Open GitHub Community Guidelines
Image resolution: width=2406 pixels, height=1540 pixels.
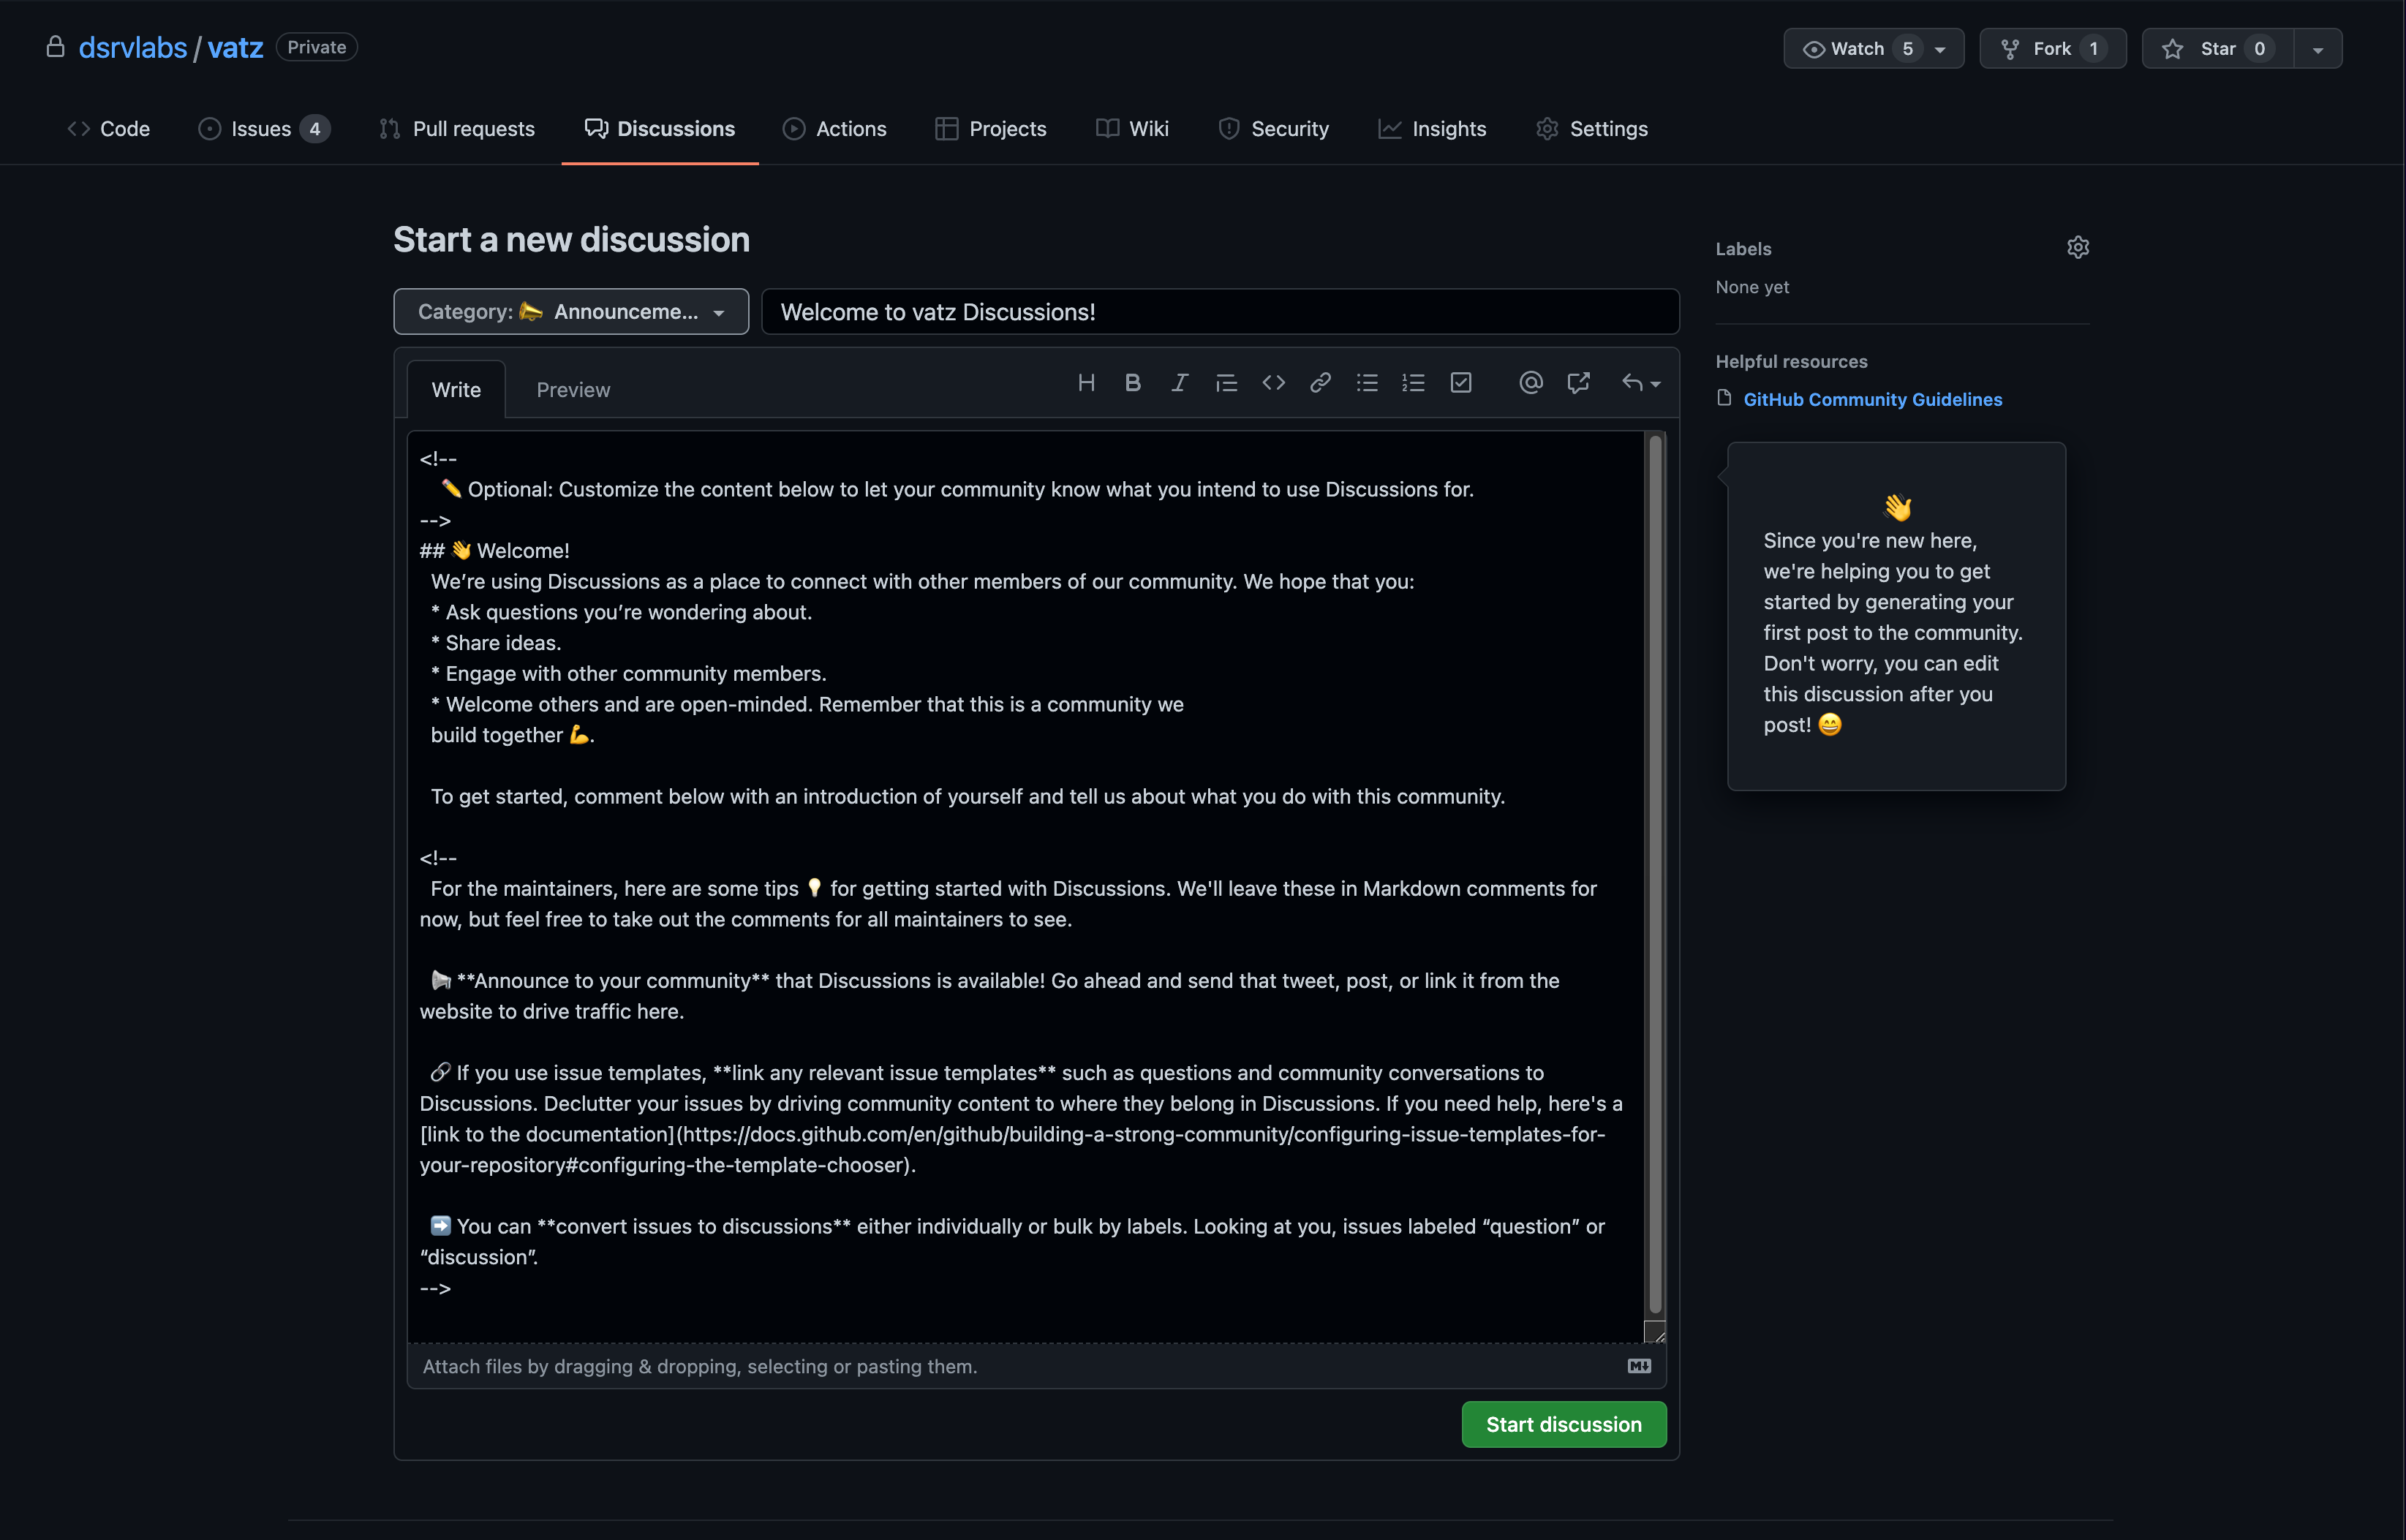click(x=1871, y=399)
